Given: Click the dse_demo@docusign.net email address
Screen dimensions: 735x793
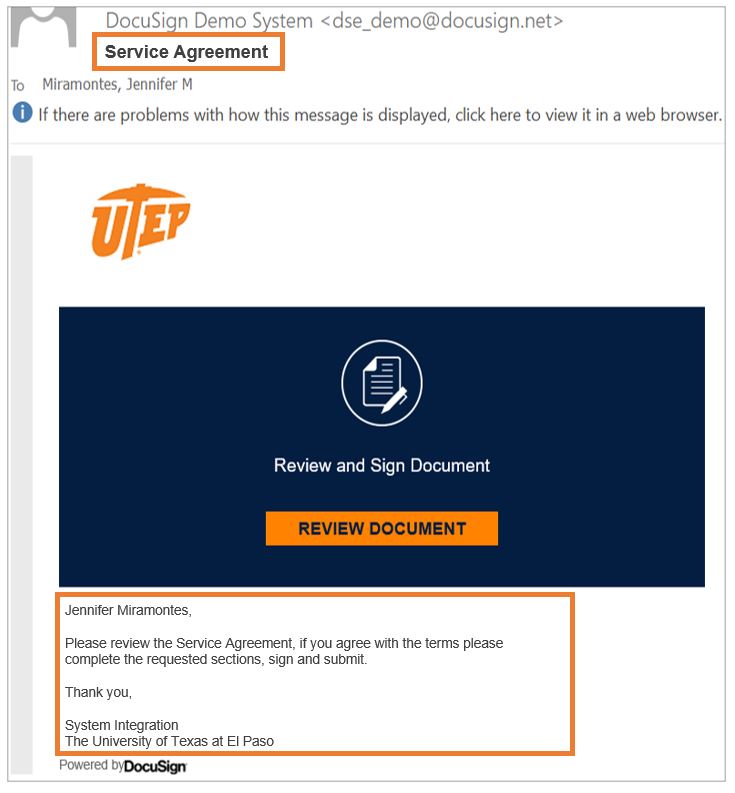Looking at the screenshot, I should (442, 21).
